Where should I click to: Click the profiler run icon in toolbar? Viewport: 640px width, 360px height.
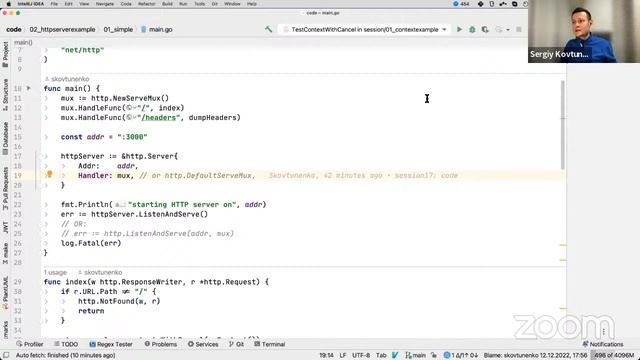[498, 29]
